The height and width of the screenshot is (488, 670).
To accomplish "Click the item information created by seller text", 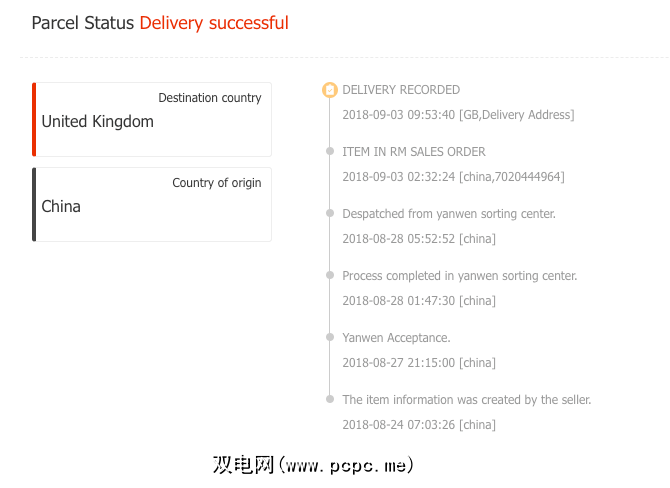I will pyautogui.click(x=467, y=400).
